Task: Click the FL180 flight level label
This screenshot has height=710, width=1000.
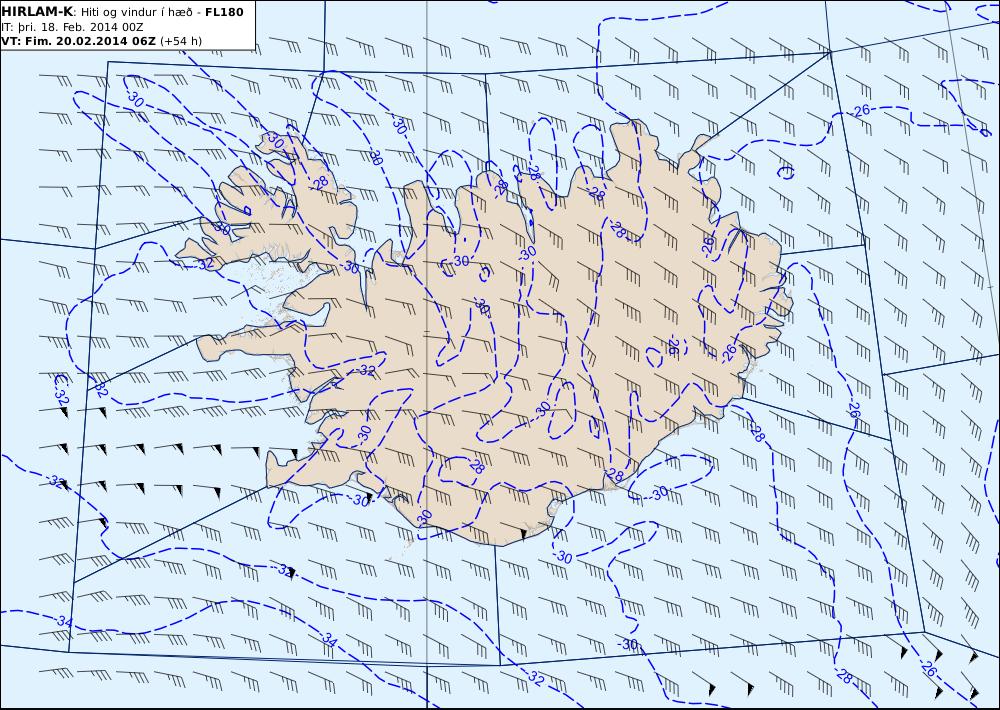Action: click(224, 12)
